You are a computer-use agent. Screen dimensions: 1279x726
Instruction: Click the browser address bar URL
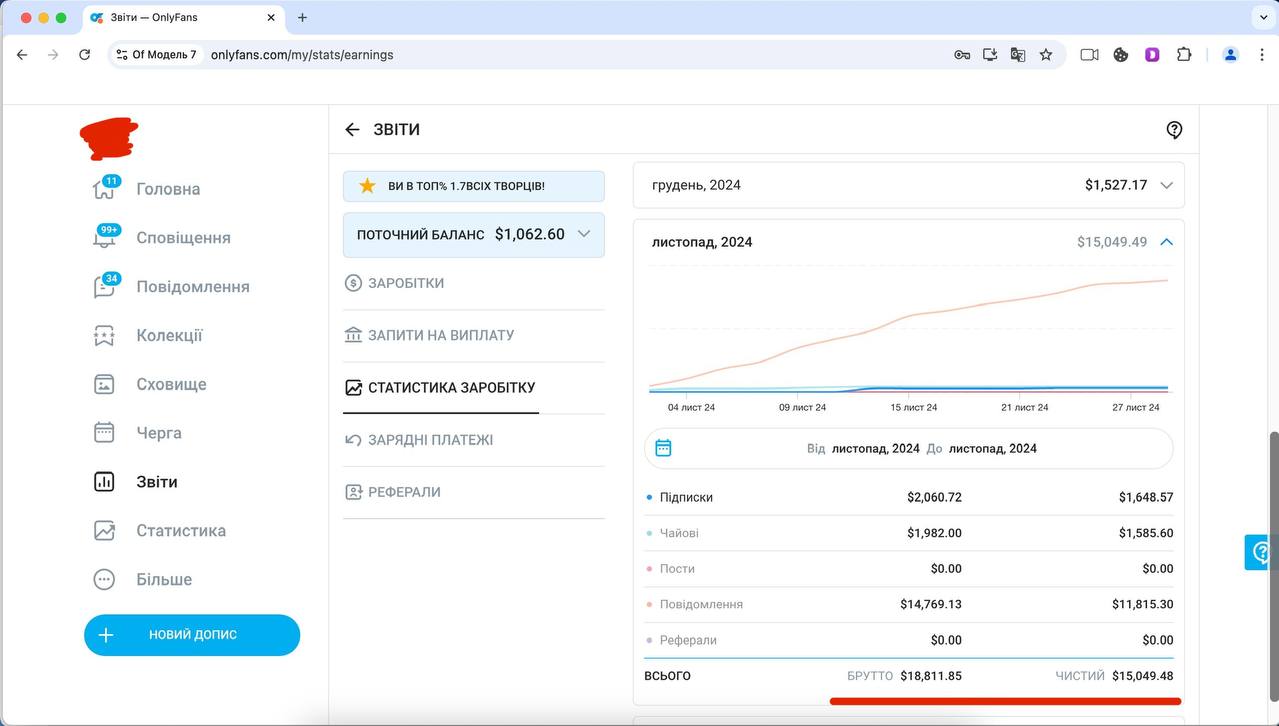click(302, 55)
